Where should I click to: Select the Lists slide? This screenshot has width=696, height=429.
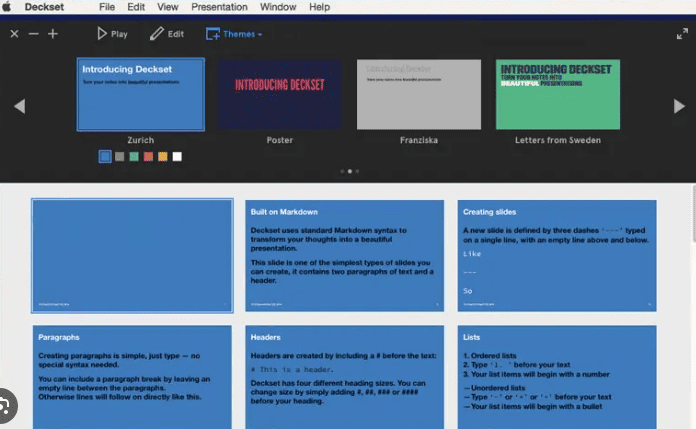coord(557,377)
